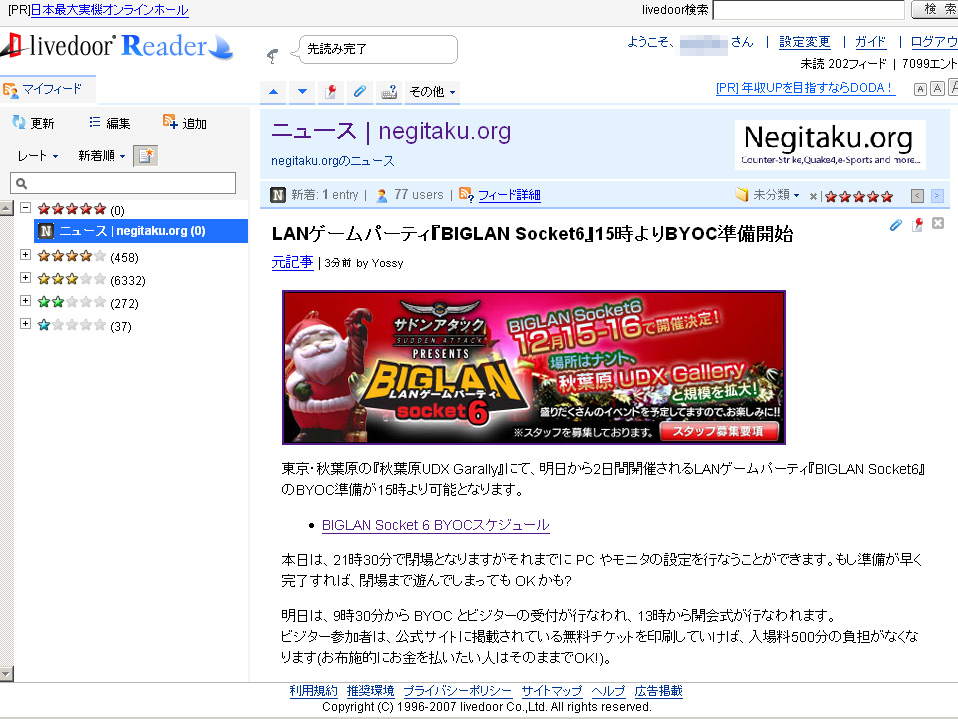Screen dimensions: 958x719
Task: Open the マイフィード tab
Action: click(48, 89)
